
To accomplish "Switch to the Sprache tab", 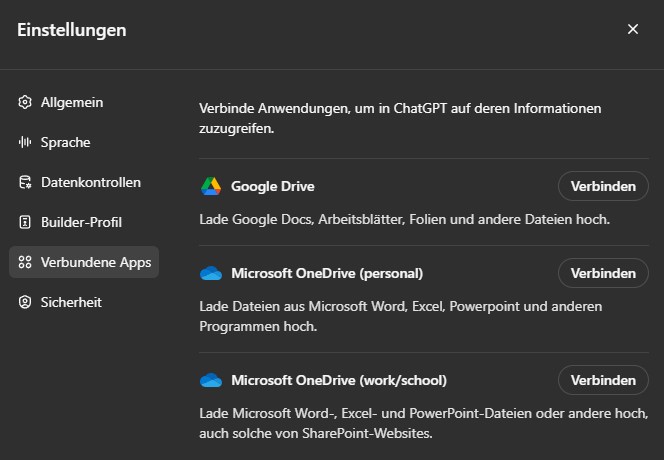I will tap(84, 142).
